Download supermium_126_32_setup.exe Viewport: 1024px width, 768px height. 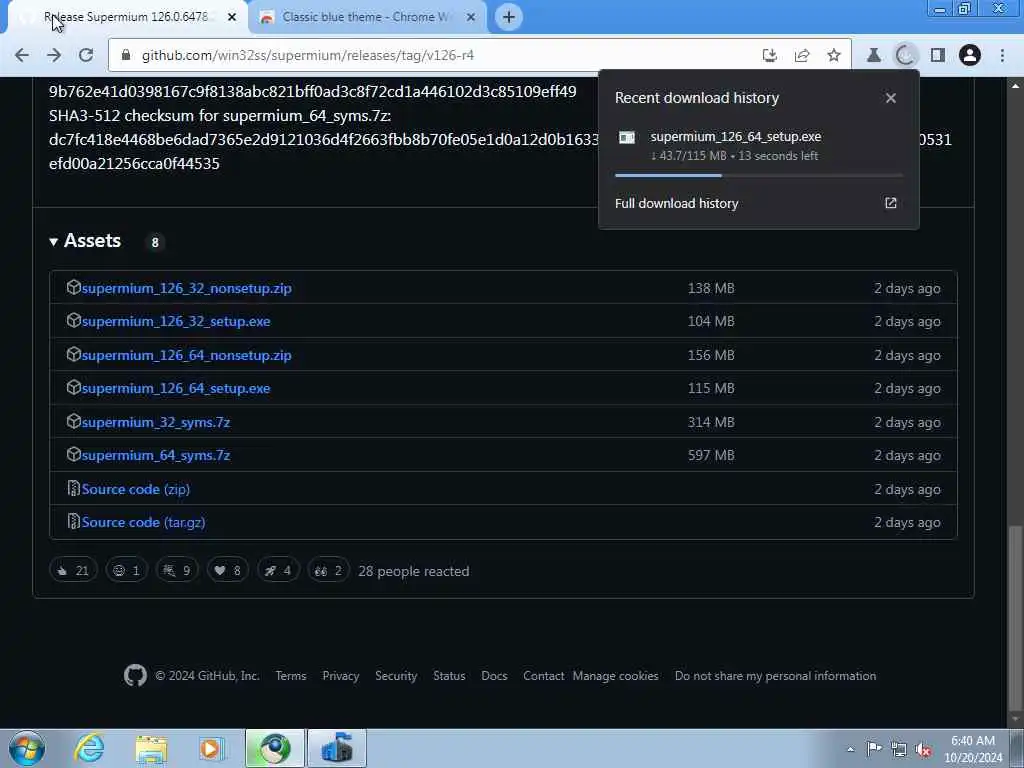[x=176, y=321]
